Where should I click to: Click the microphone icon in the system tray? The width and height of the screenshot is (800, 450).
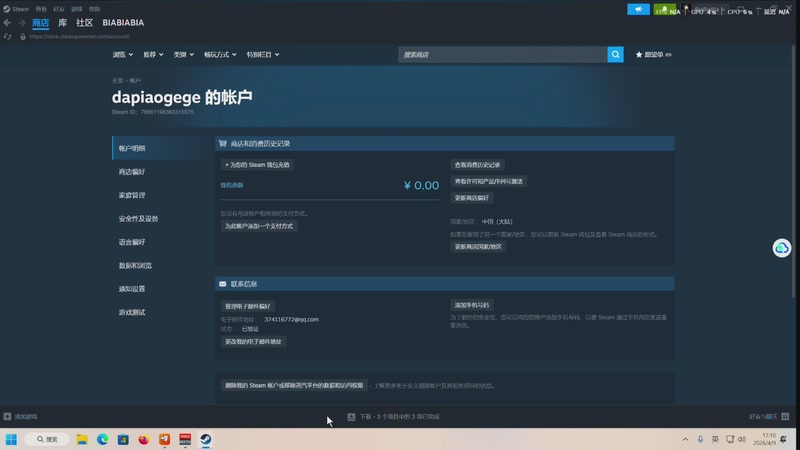click(701, 439)
